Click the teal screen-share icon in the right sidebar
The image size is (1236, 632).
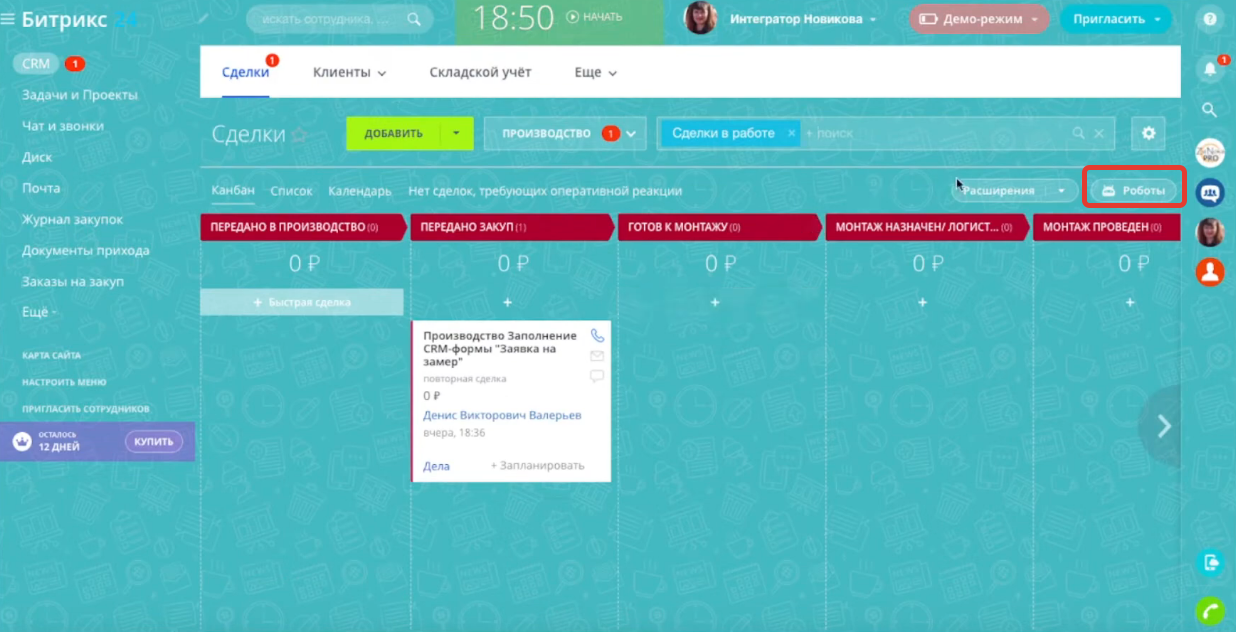tap(1210, 562)
